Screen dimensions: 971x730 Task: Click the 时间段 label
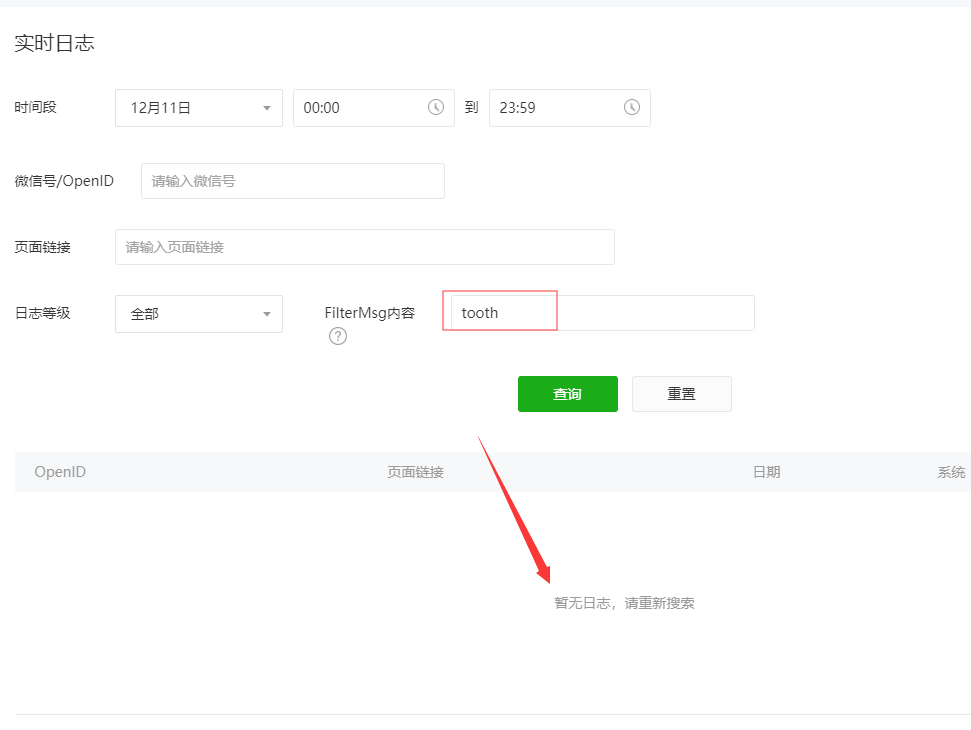[x=35, y=107]
